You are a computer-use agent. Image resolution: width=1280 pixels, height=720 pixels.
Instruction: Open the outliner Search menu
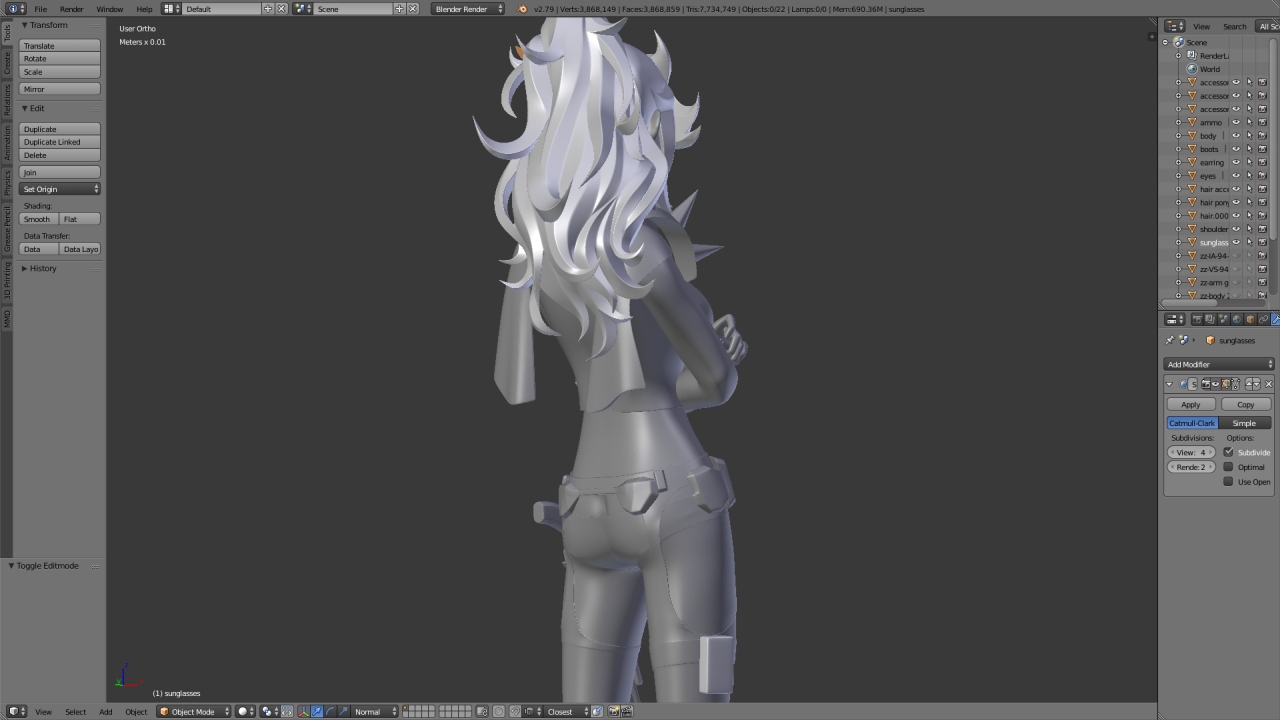pos(1235,27)
